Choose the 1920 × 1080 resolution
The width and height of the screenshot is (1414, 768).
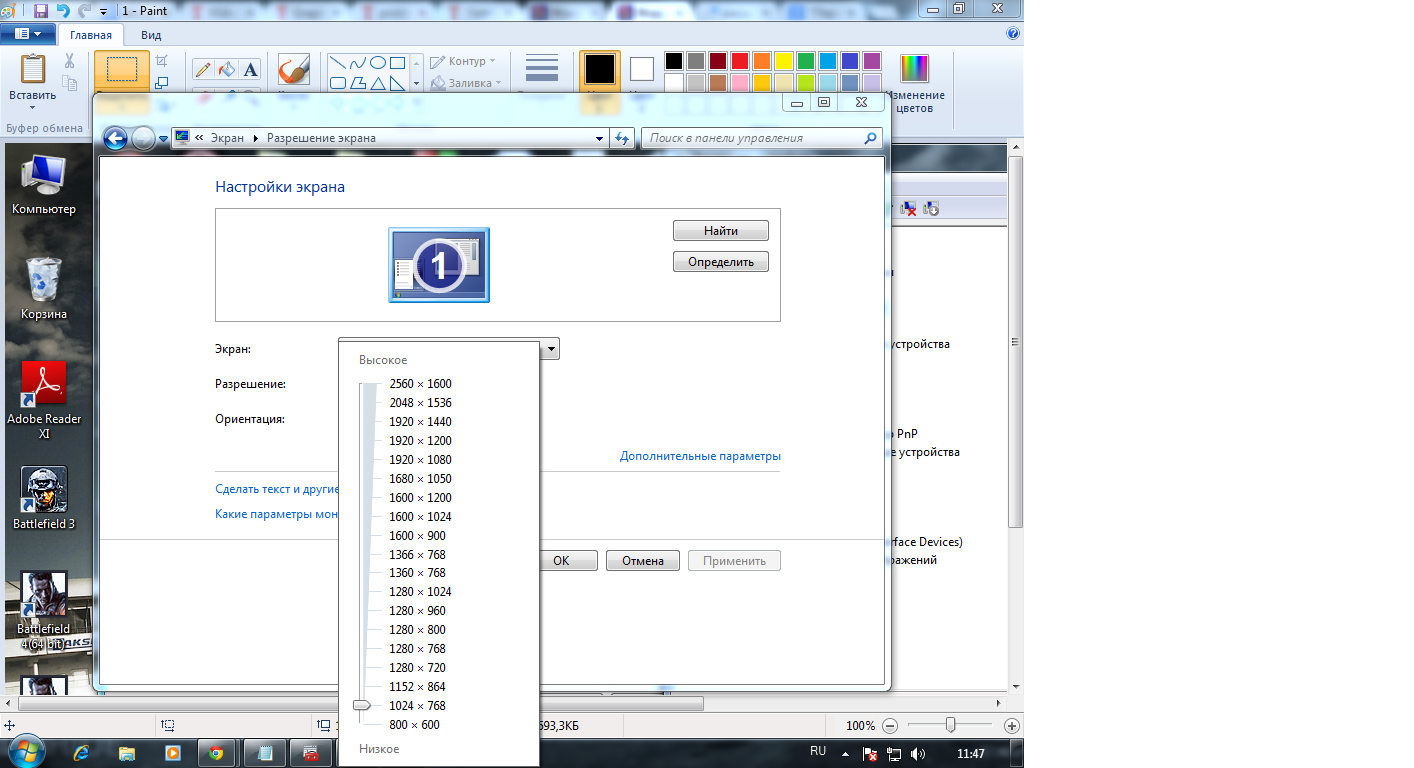pyautogui.click(x=420, y=460)
